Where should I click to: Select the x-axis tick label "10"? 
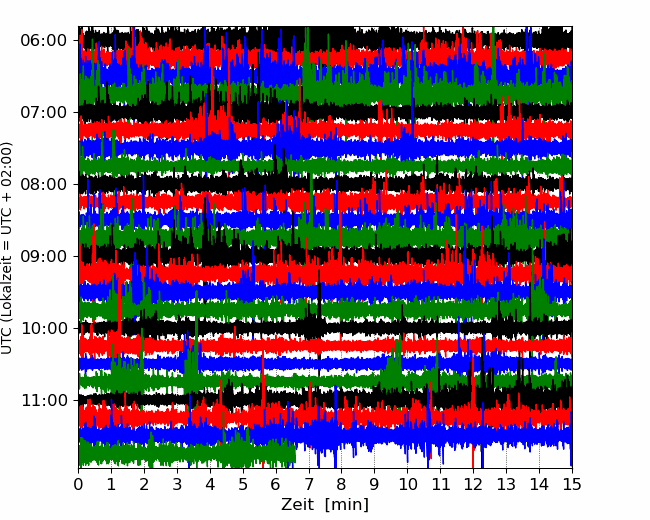pos(407,484)
